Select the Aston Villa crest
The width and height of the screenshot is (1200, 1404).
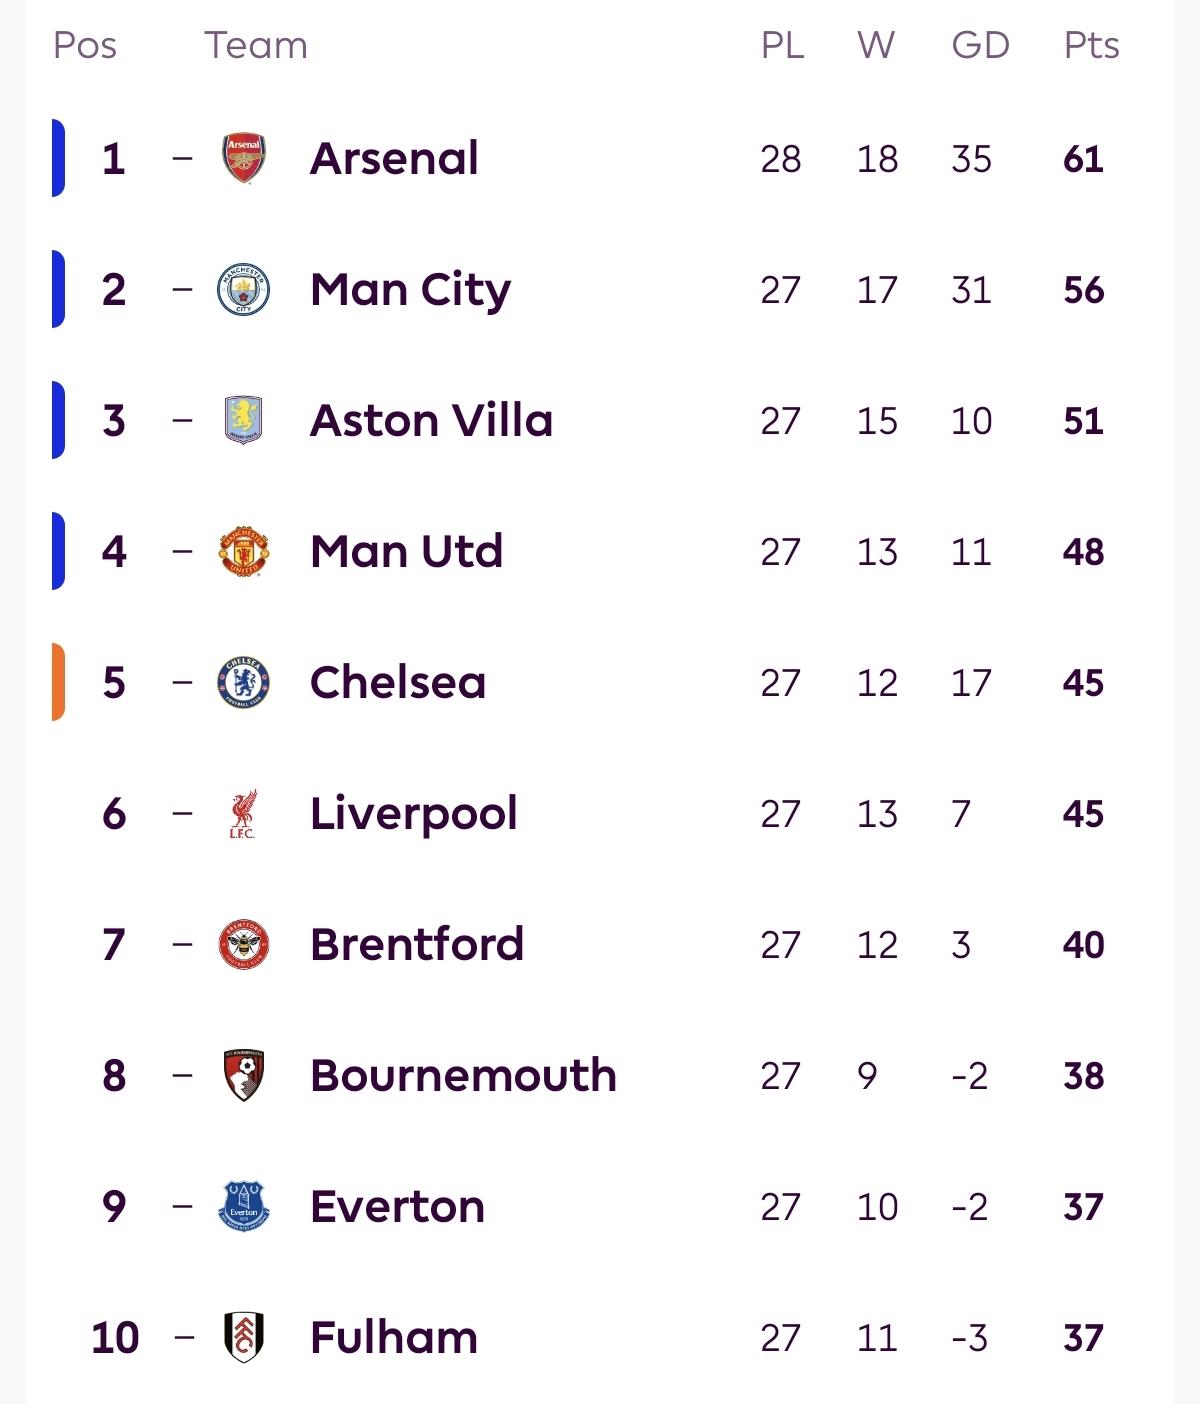click(243, 420)
